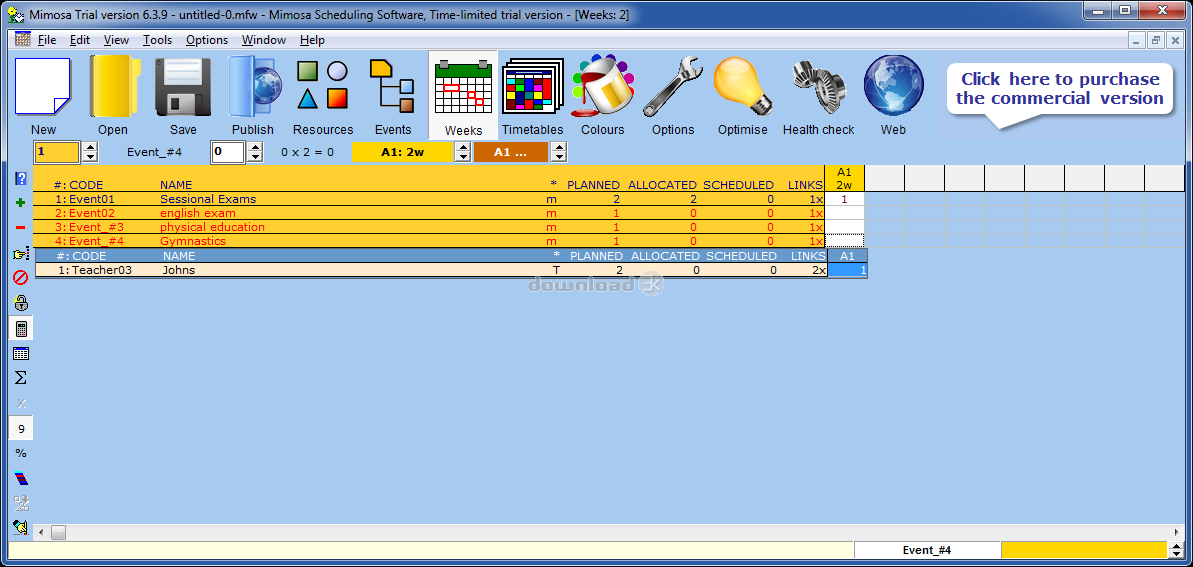
Task: Click the red minus remove icon
Action: 20,228
